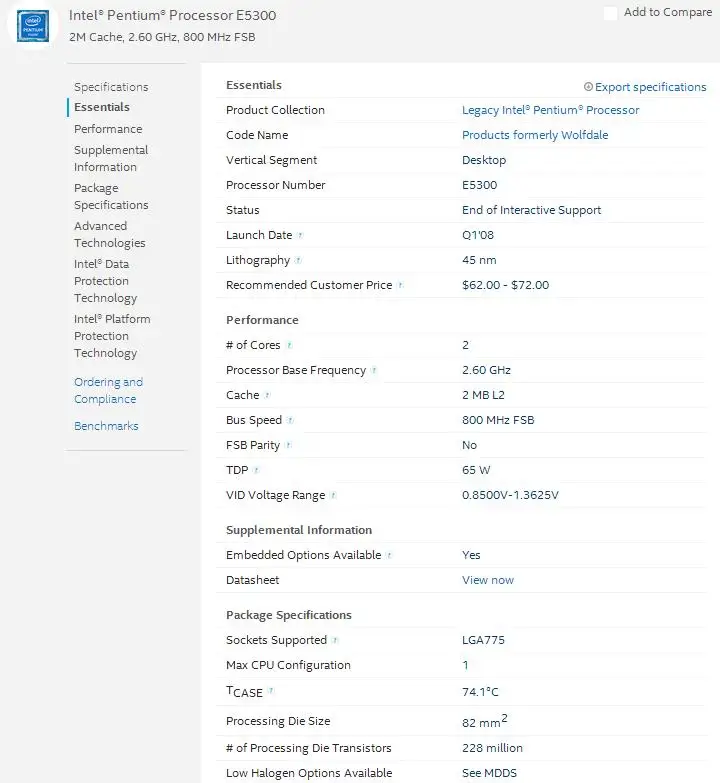Click the 2 MB L2 cache value
The width and height of the screenshot is (720, 783).
483,395
